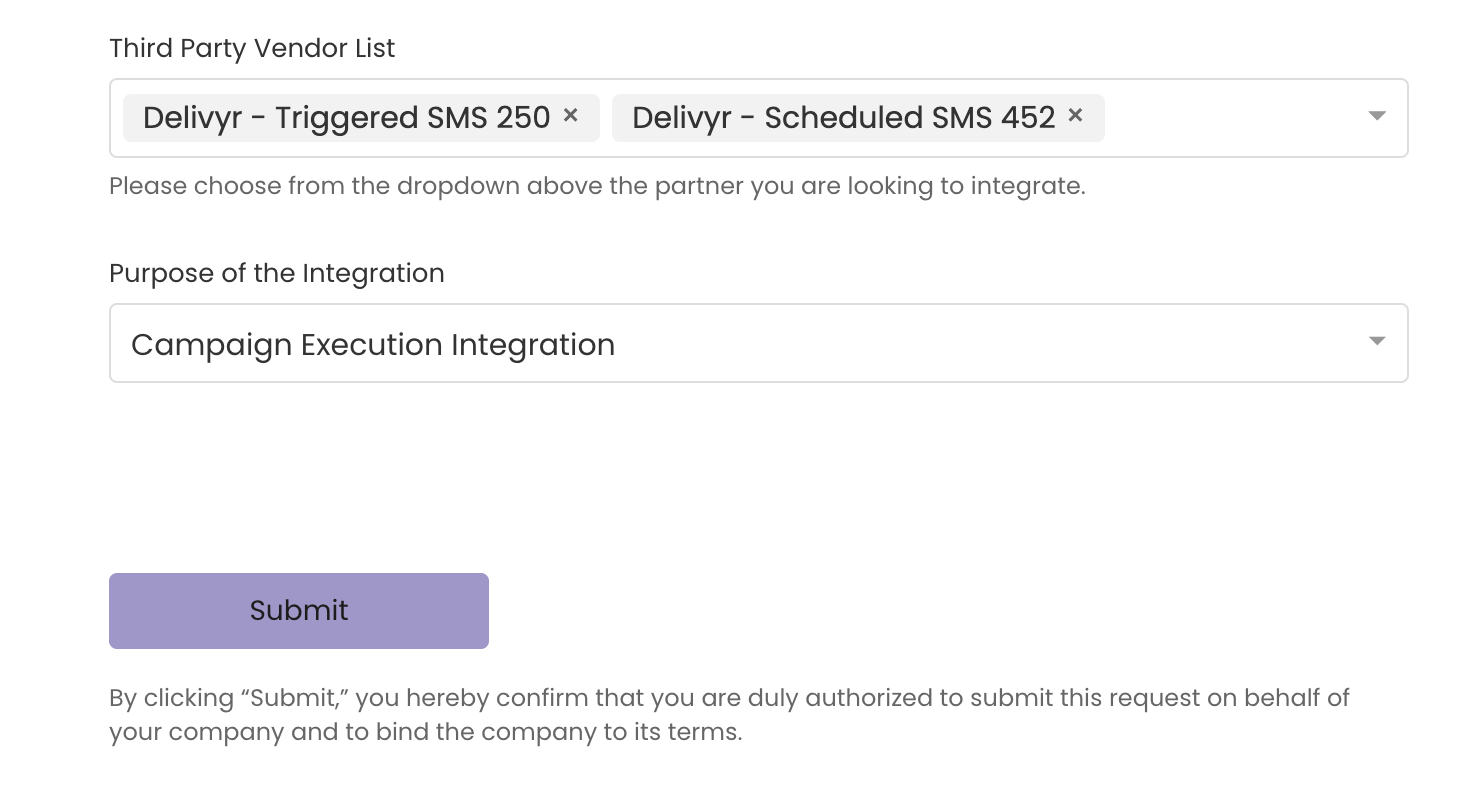Click the 'Please choose from the dropdown' helper text
Viewport: 1458px width, 806px height.
coord(596,186)
